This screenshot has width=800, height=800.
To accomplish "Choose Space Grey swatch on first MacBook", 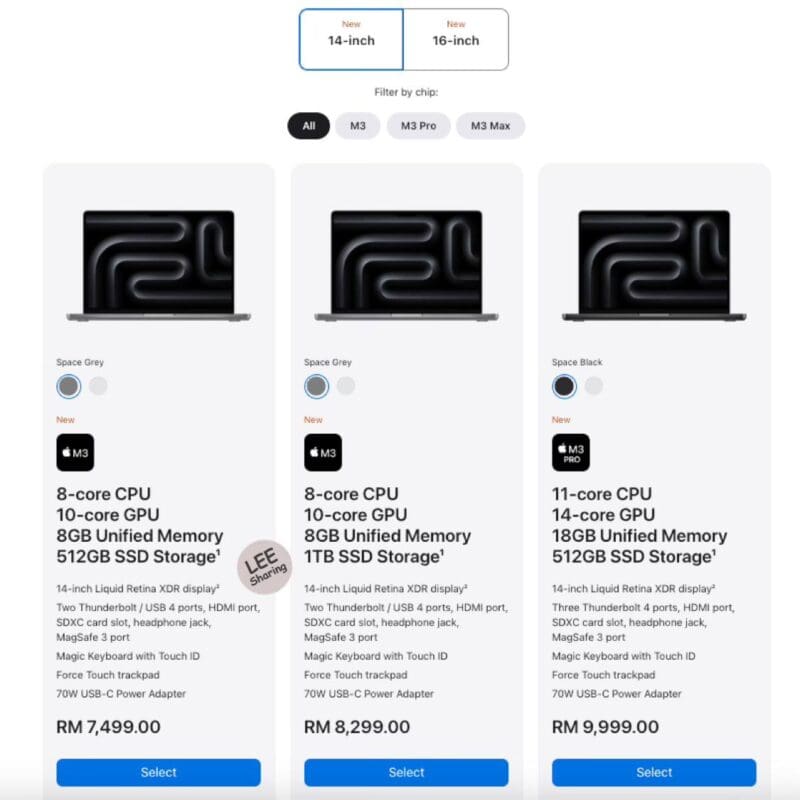I will 69,386.
